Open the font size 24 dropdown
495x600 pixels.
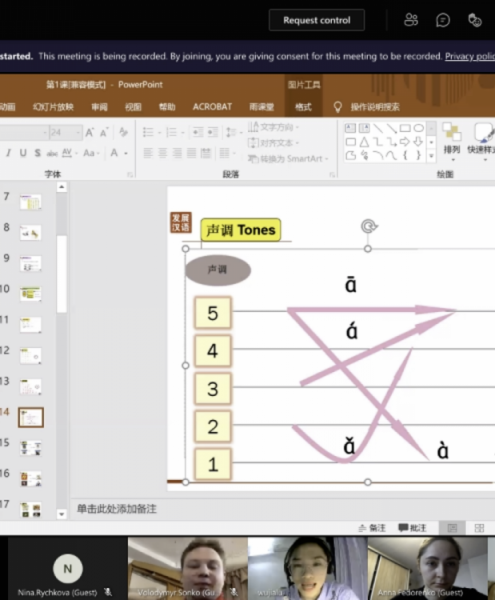click(x=78, y=132)
